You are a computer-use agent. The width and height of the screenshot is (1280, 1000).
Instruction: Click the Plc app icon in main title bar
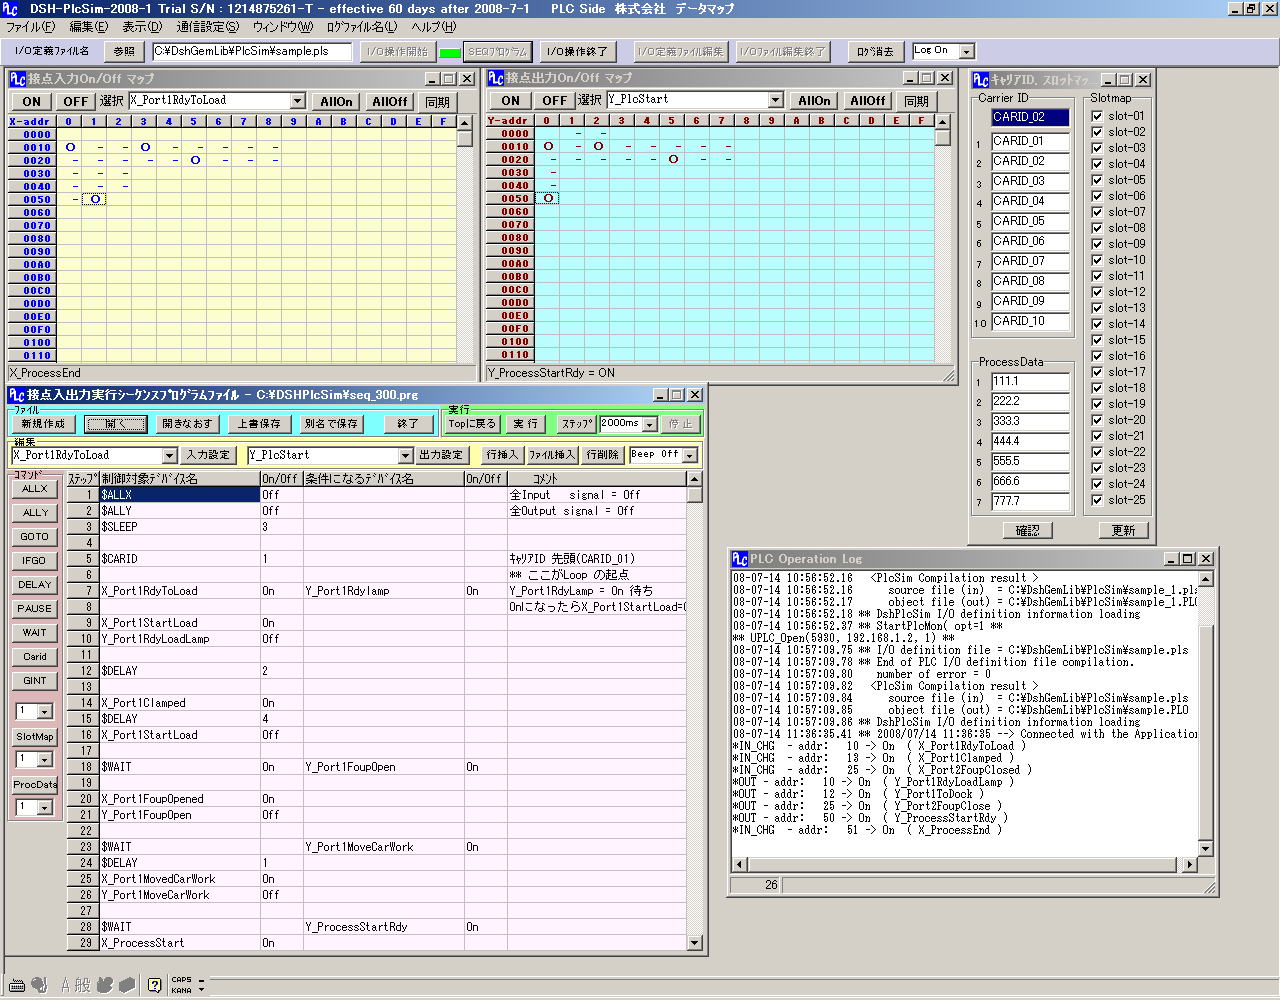(10, 9)
